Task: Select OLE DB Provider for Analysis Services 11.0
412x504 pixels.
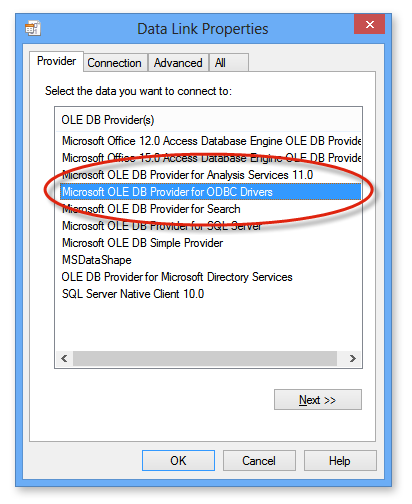Action: (x=211, y=175)
